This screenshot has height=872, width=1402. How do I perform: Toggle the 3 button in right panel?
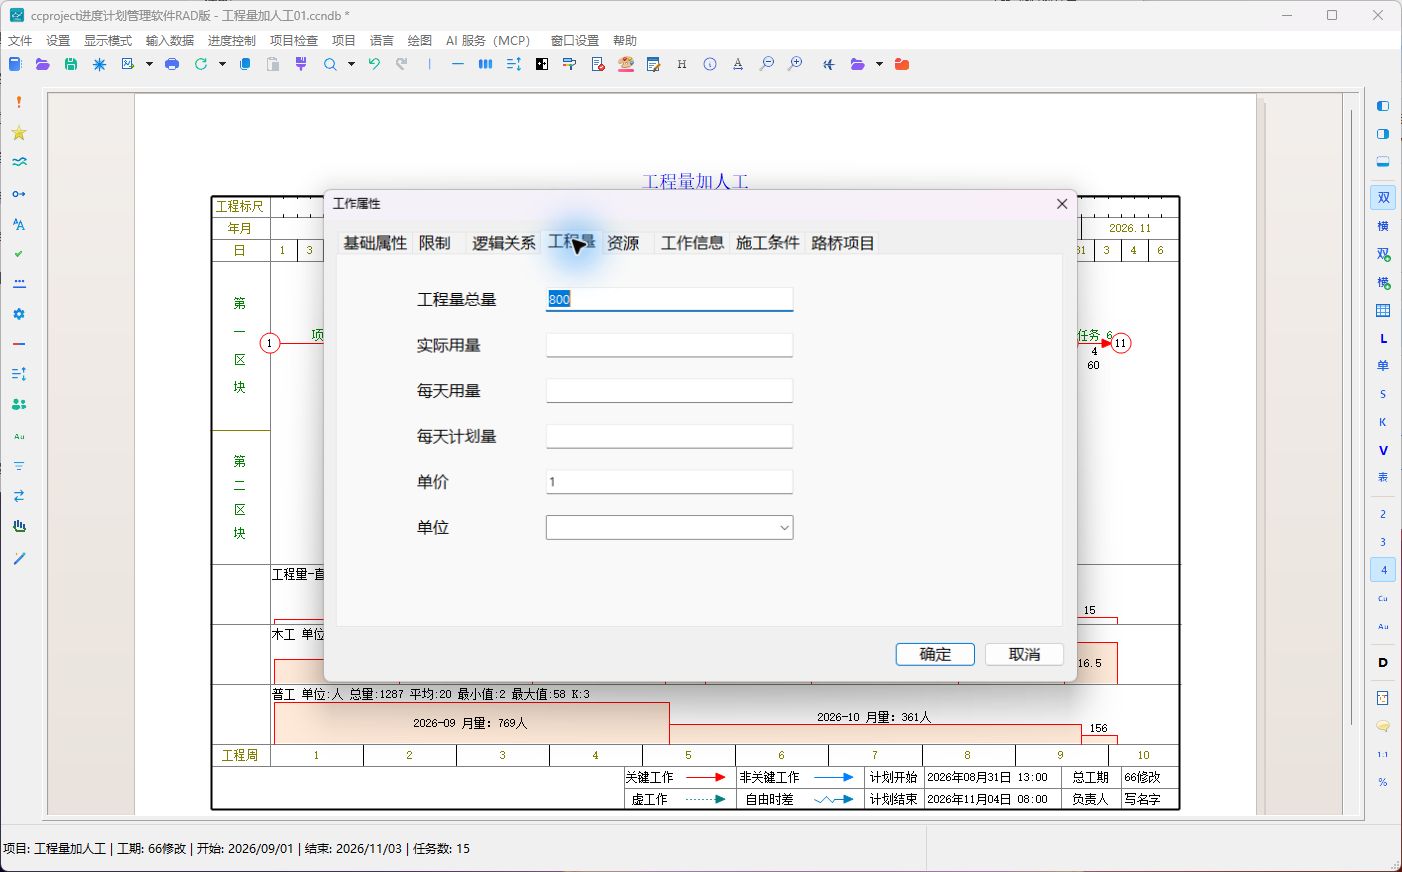(1383, 542)
